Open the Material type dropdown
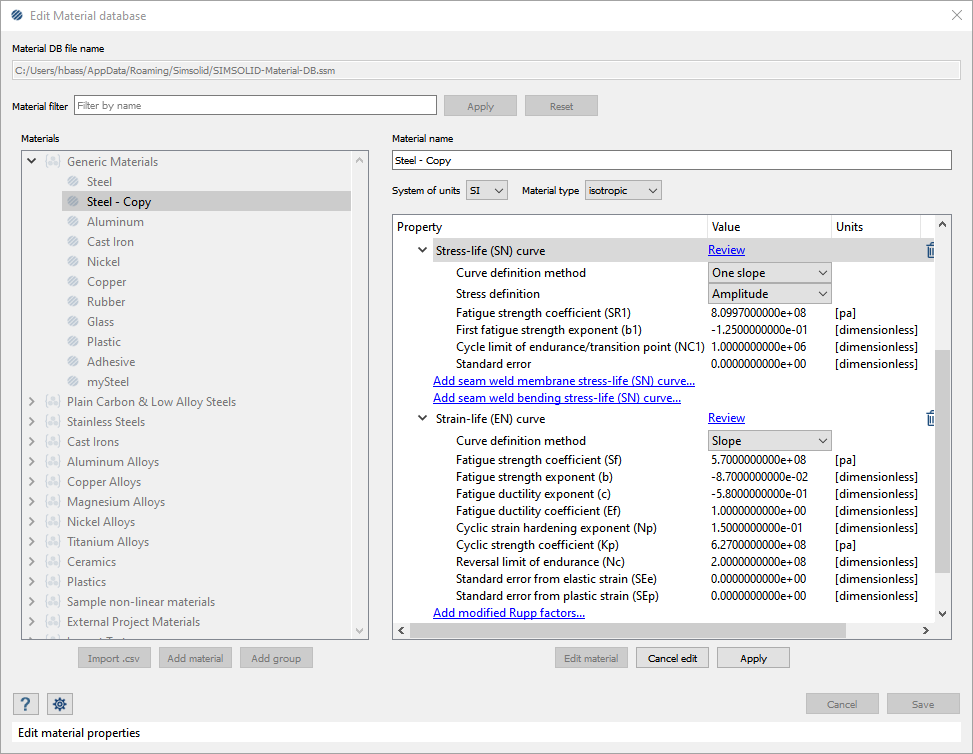 (623, 190)
